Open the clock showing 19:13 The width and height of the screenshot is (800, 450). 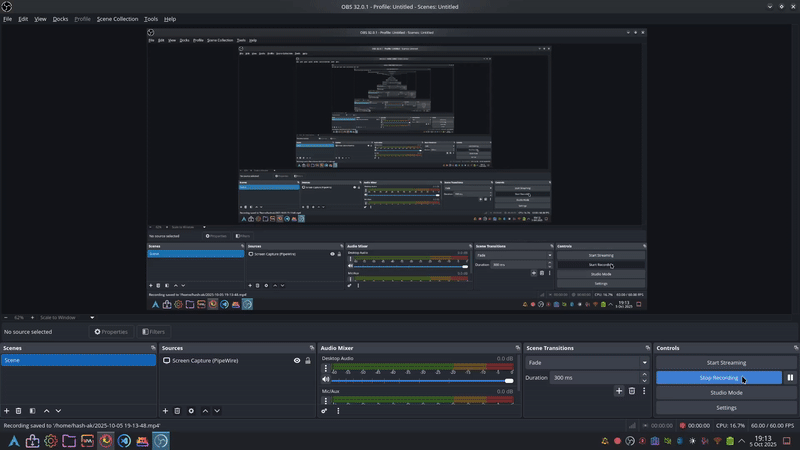click(x=763, y=441)
